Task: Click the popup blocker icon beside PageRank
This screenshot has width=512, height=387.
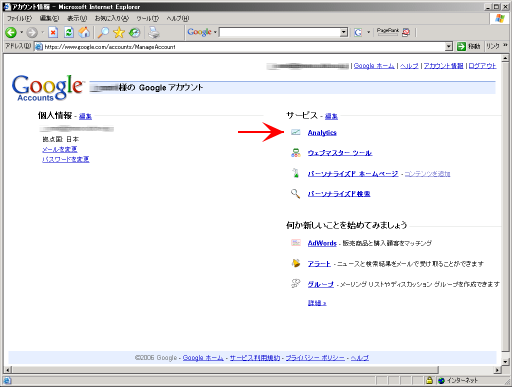Action: [406, 32]
